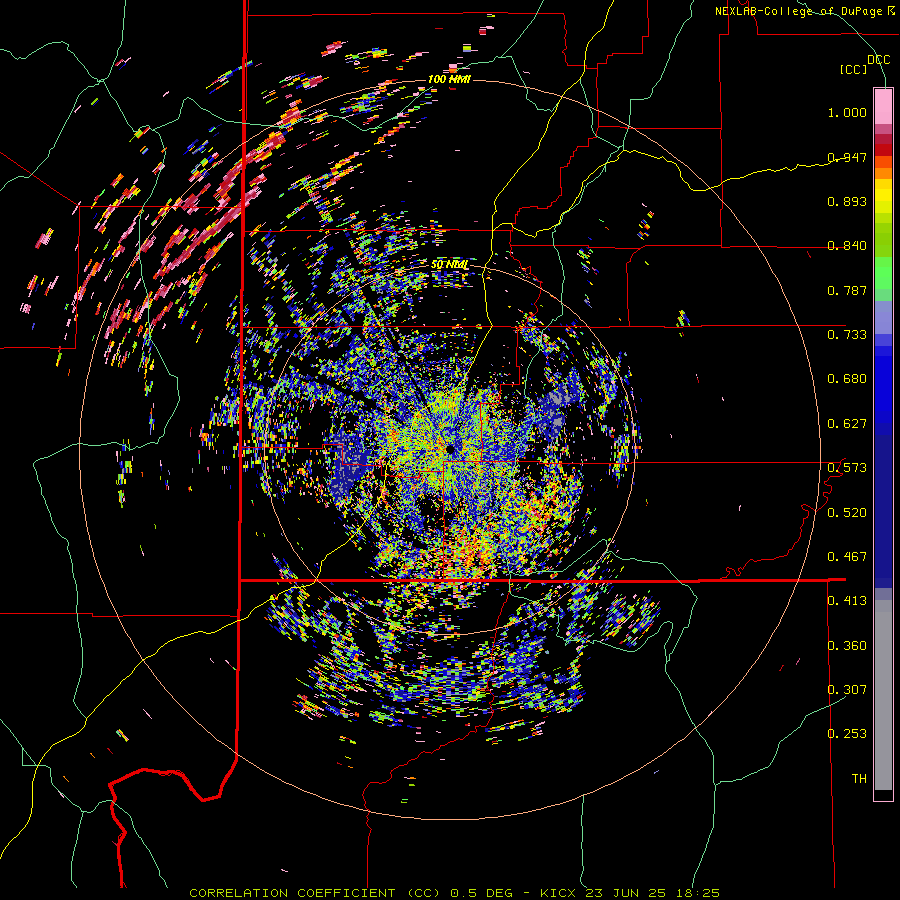Click the 0.573 scale value
This screenshot has height=900, width=900.
click(x=847, y=468)
